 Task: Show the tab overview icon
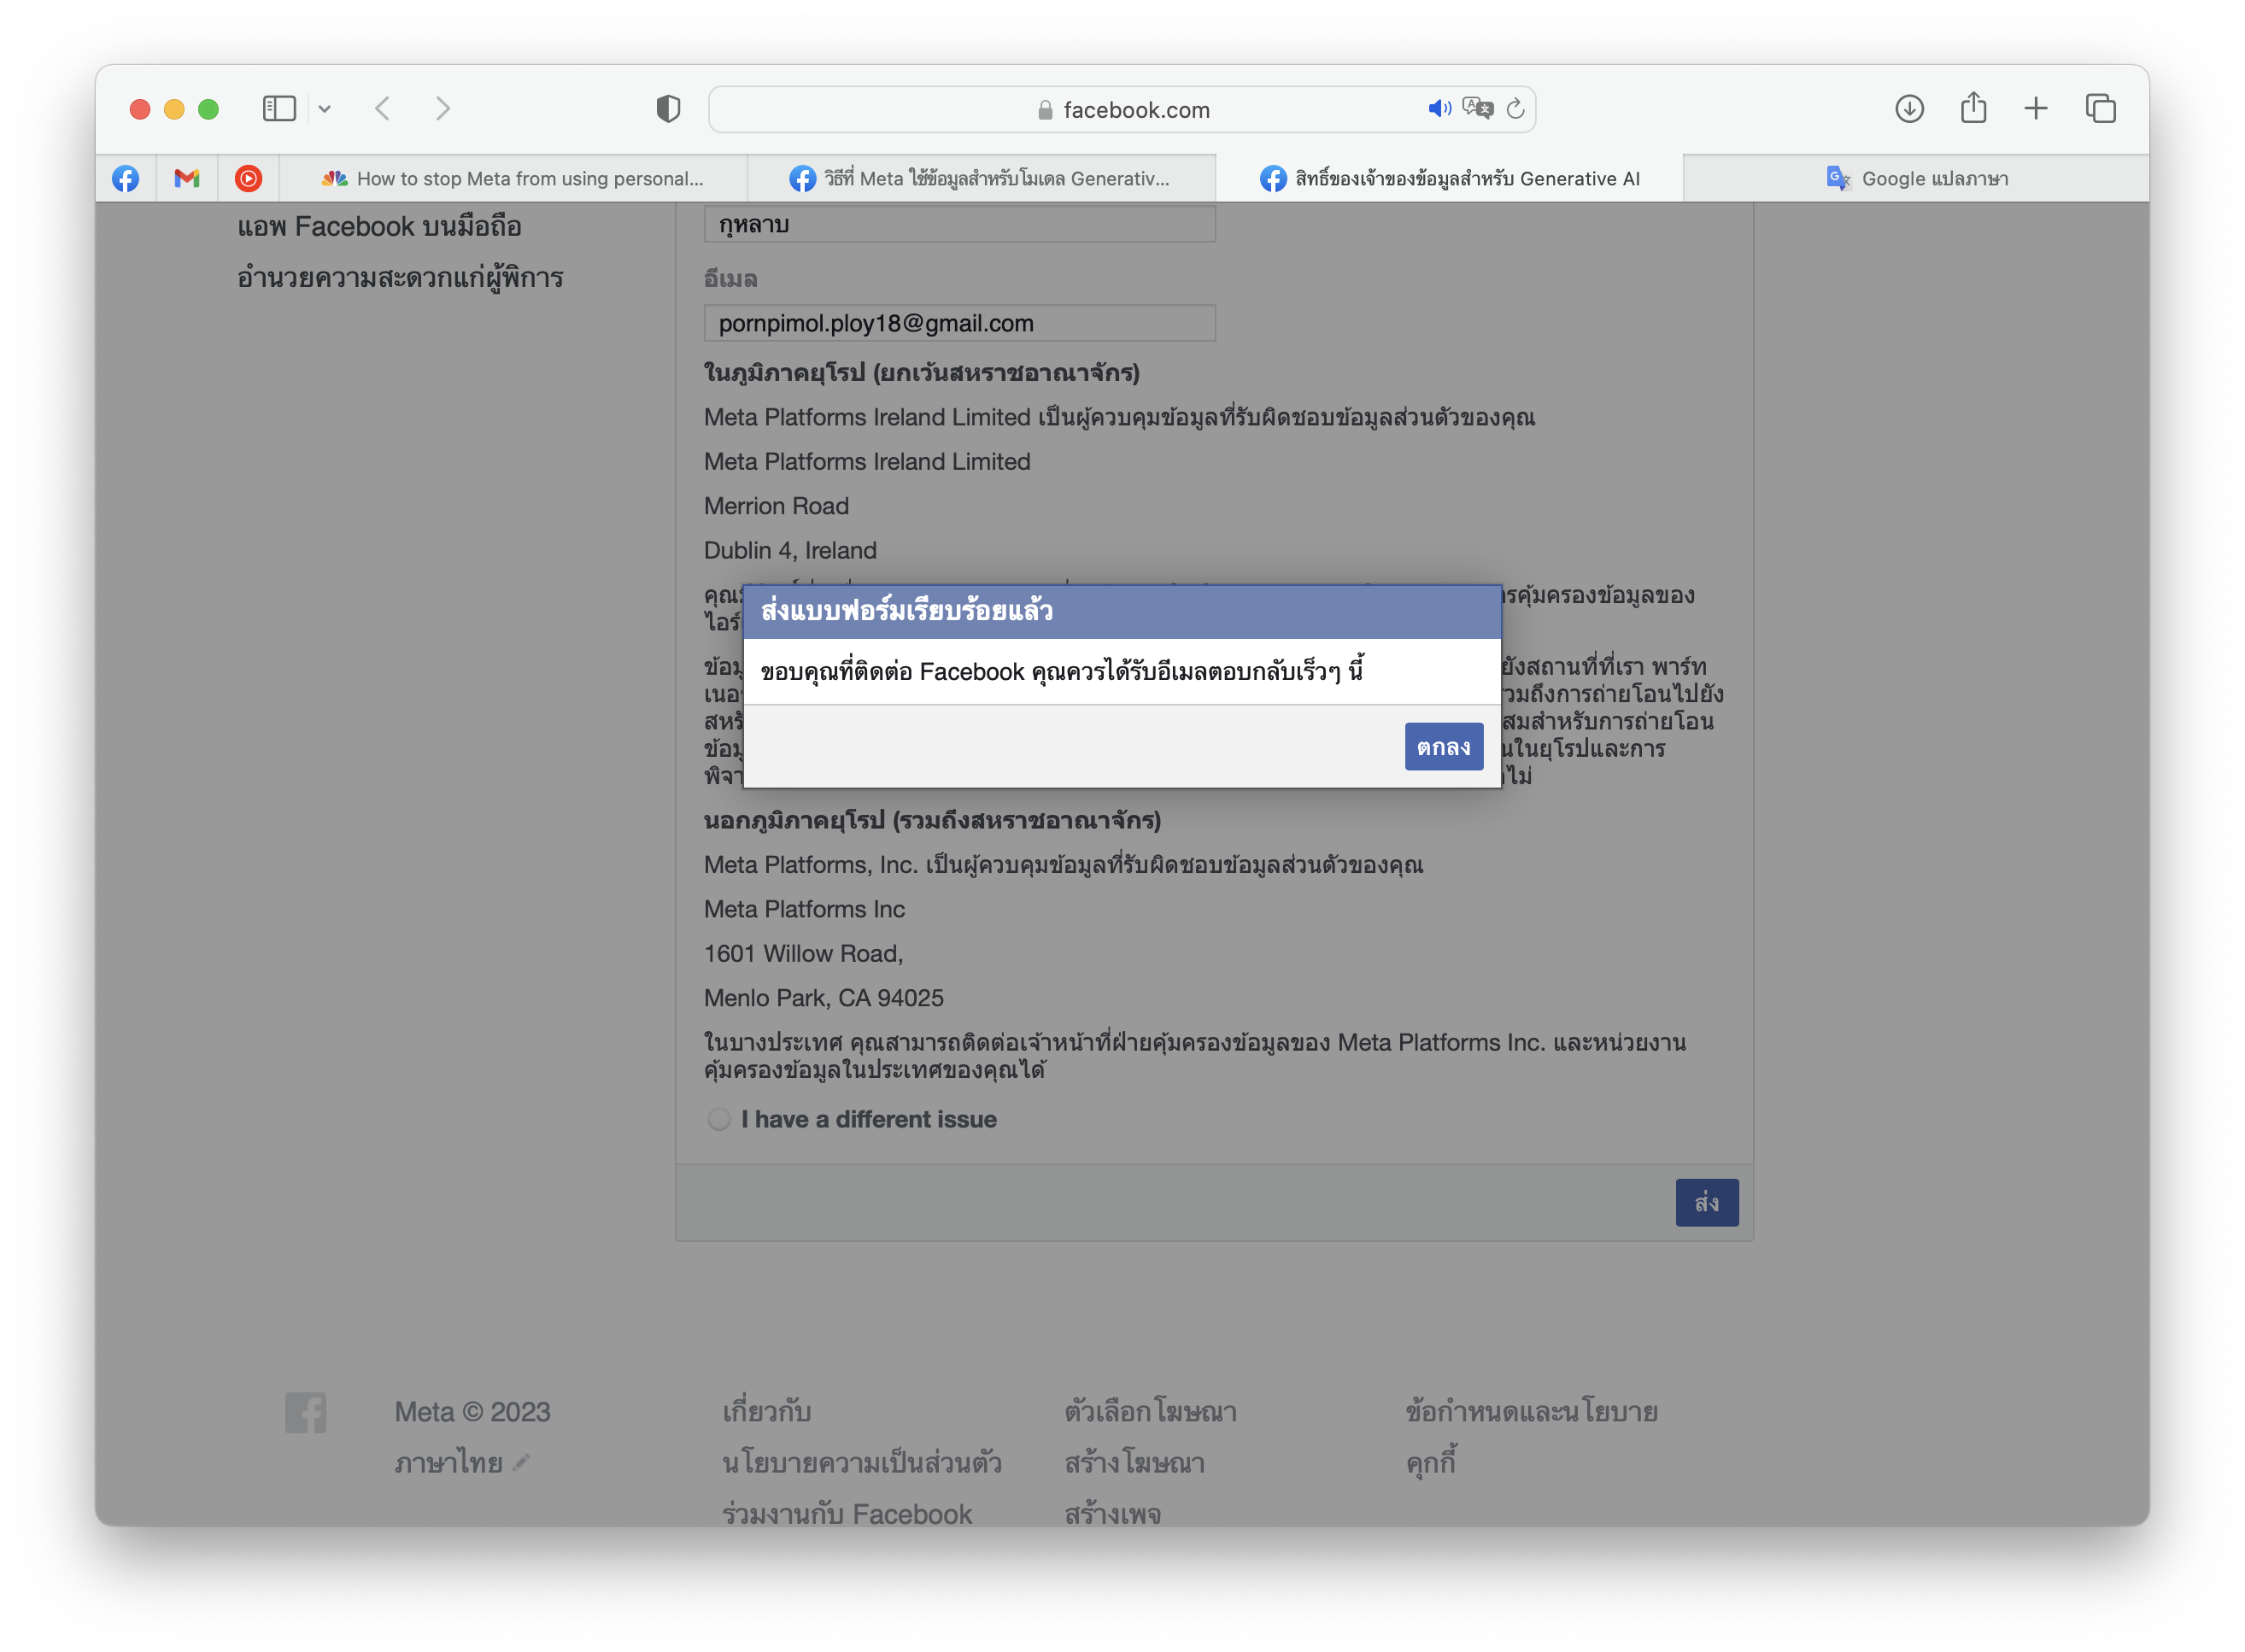pos(2100,108)
